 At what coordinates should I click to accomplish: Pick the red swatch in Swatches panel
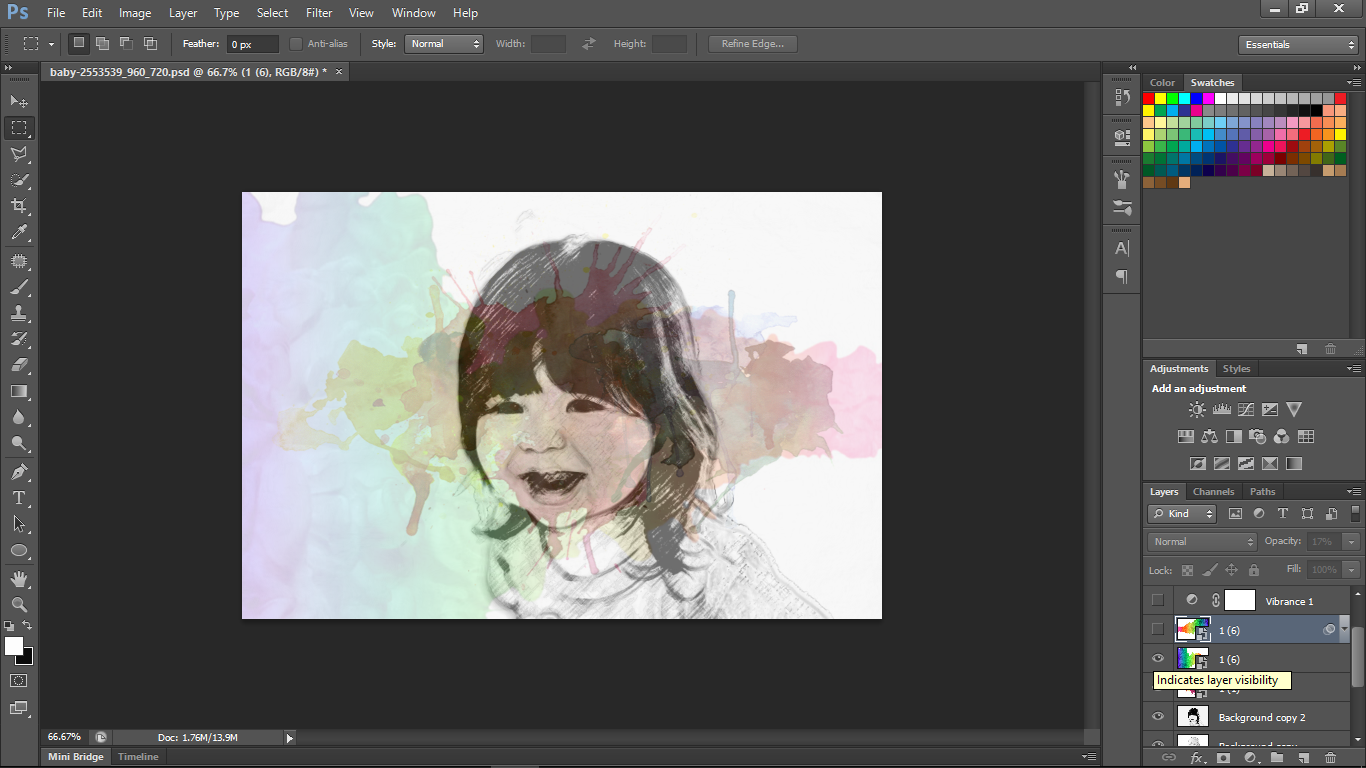(x=1149, y=98)
